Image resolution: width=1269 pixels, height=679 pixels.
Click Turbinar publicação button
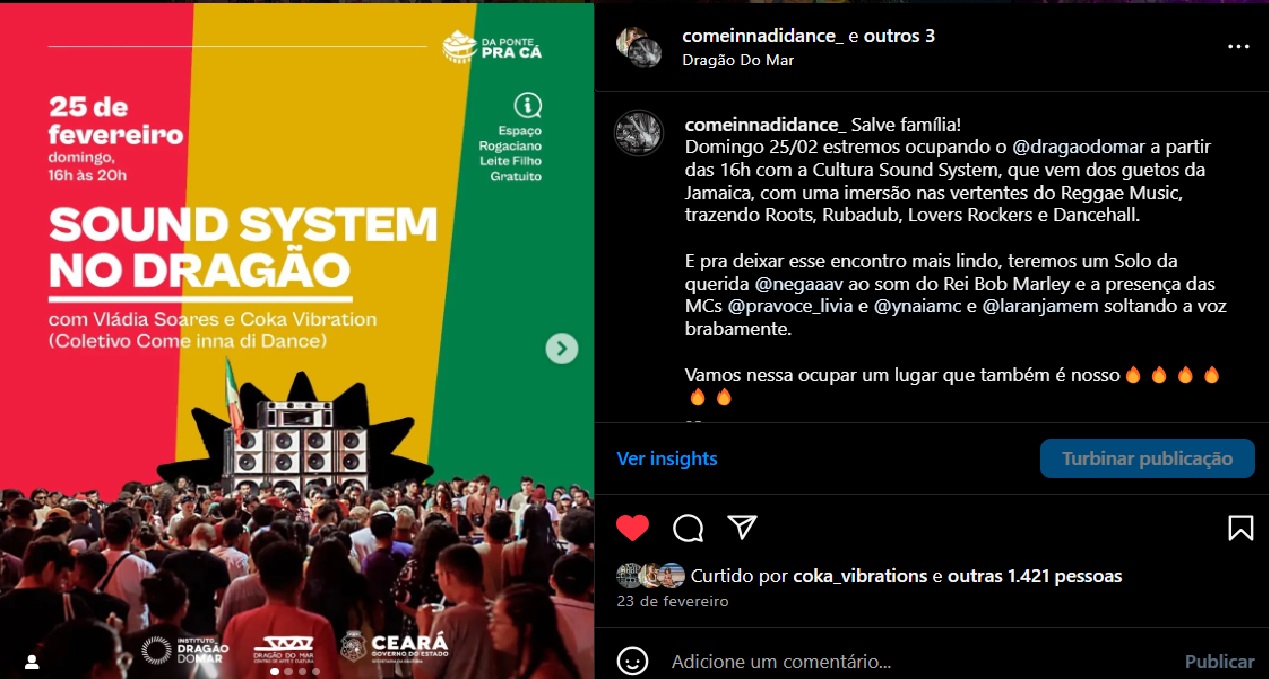click(x=1147, y=459)
